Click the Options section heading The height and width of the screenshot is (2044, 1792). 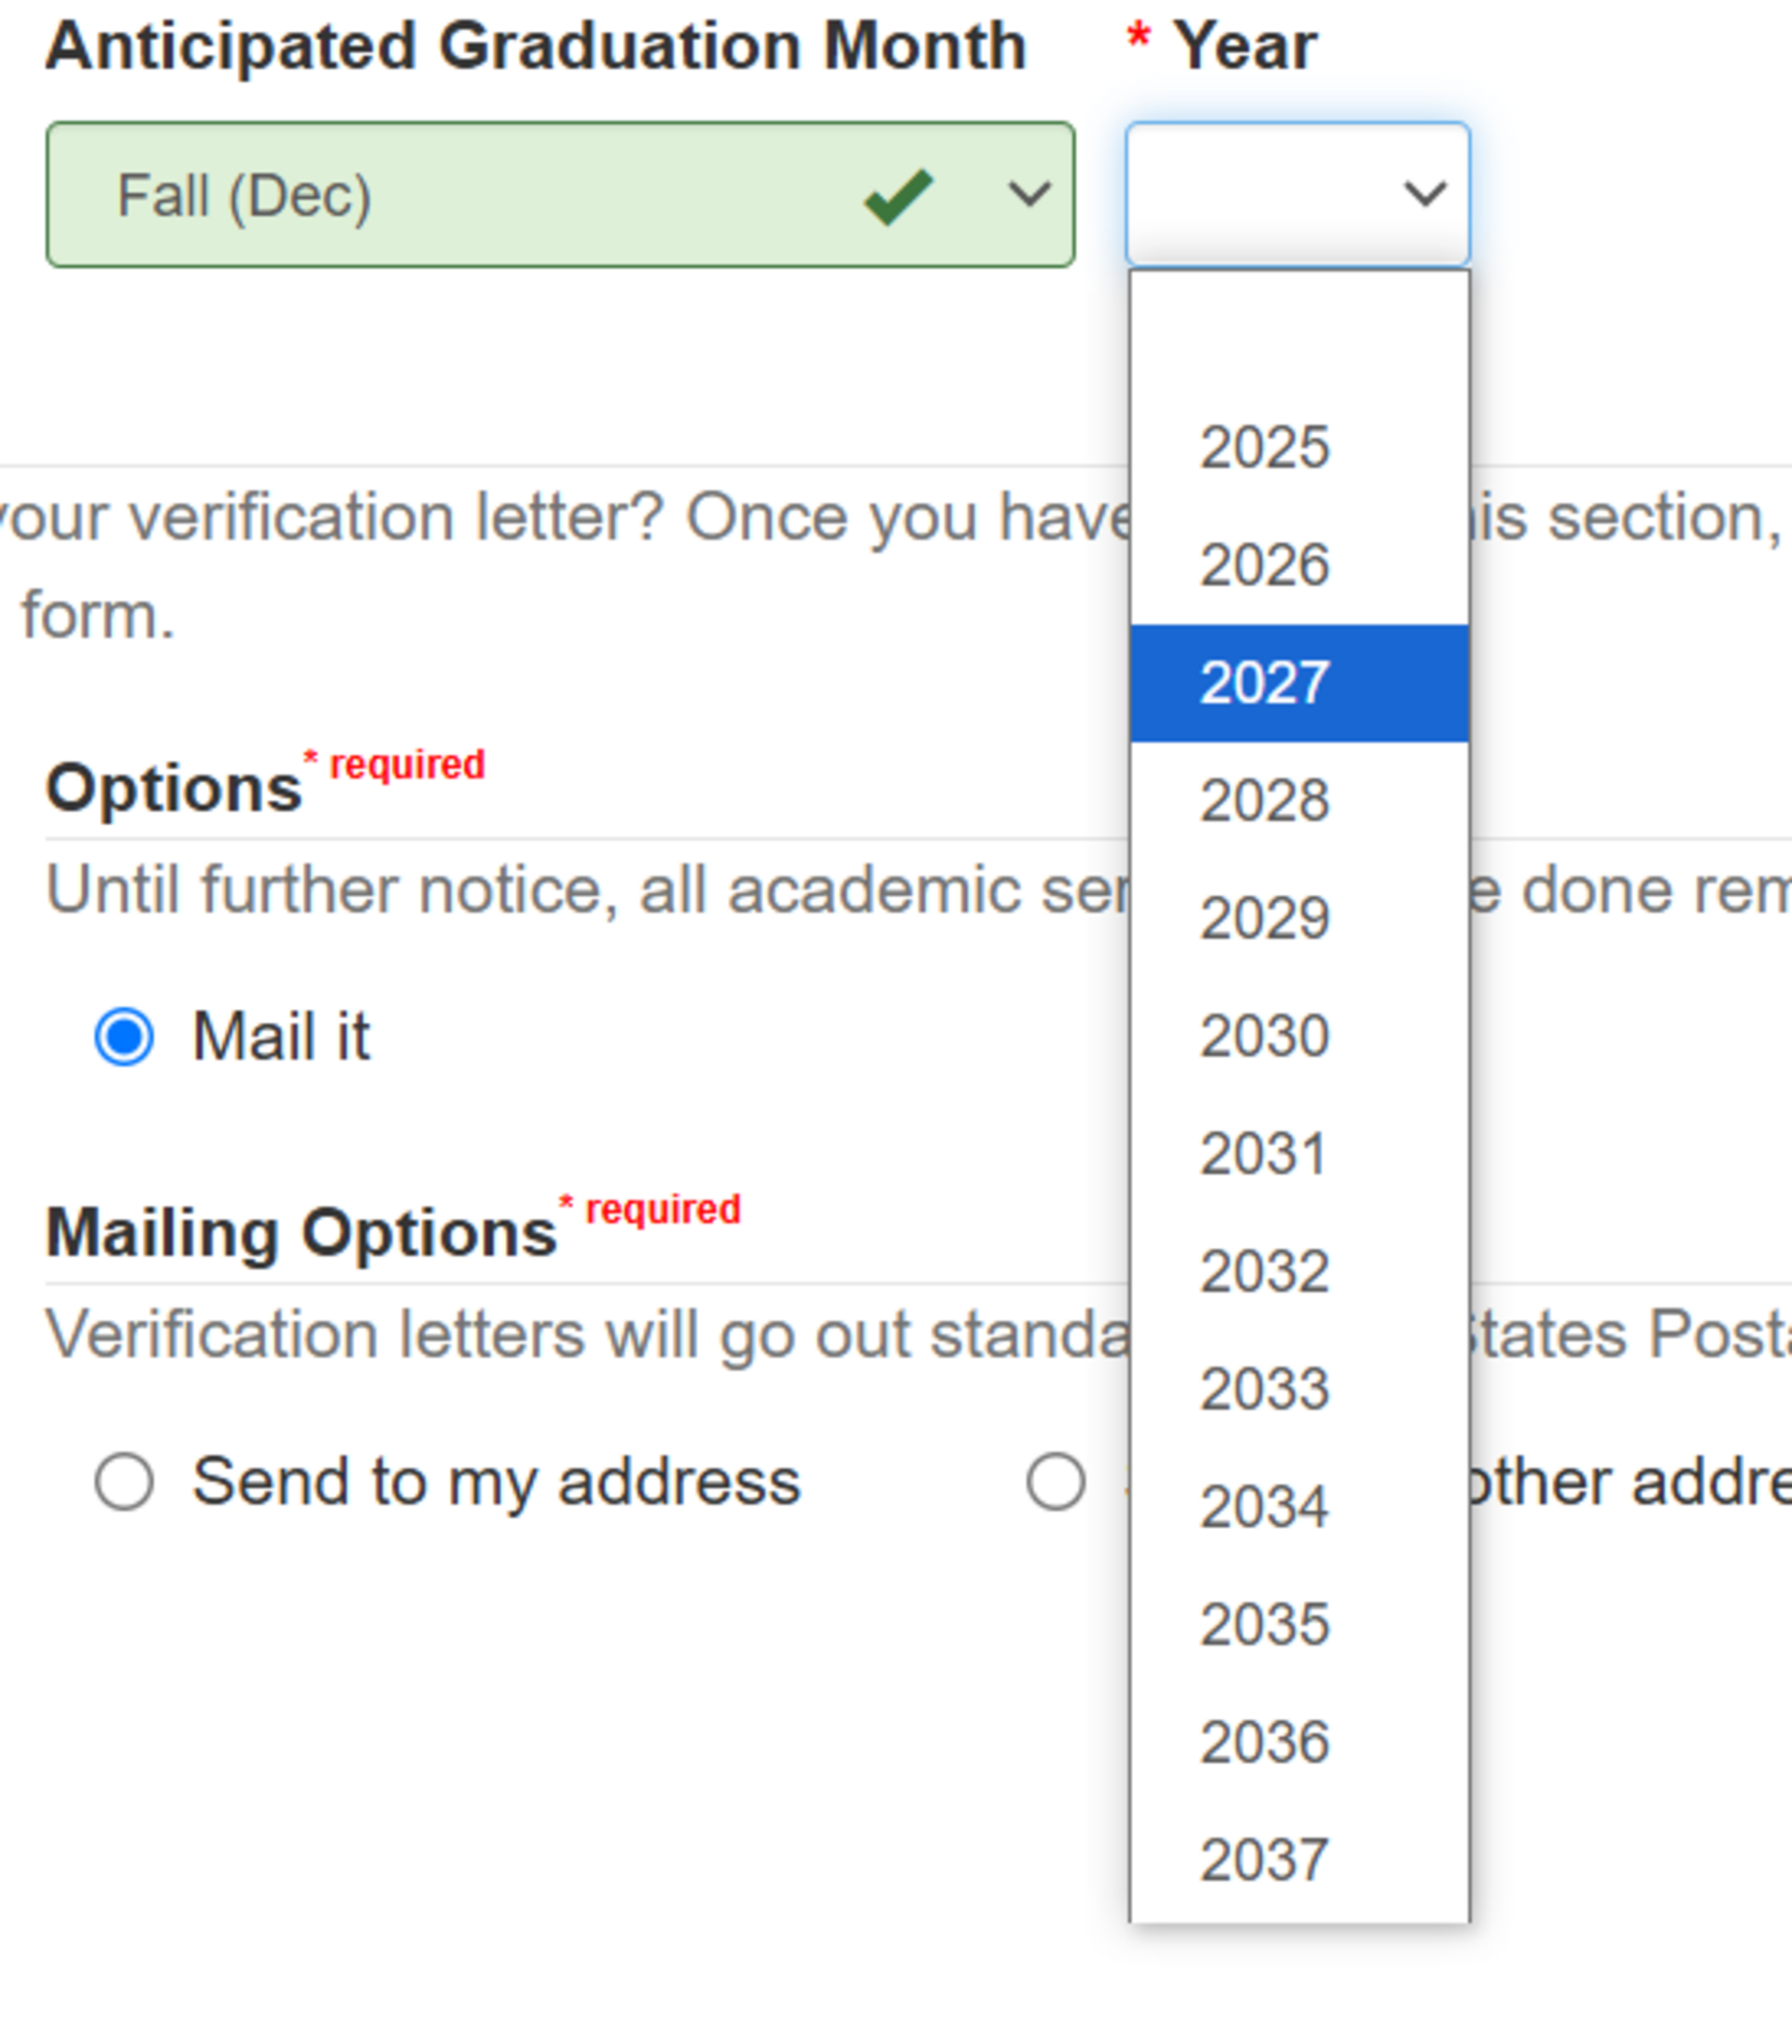pyautogui.click(x=172, y=786)
